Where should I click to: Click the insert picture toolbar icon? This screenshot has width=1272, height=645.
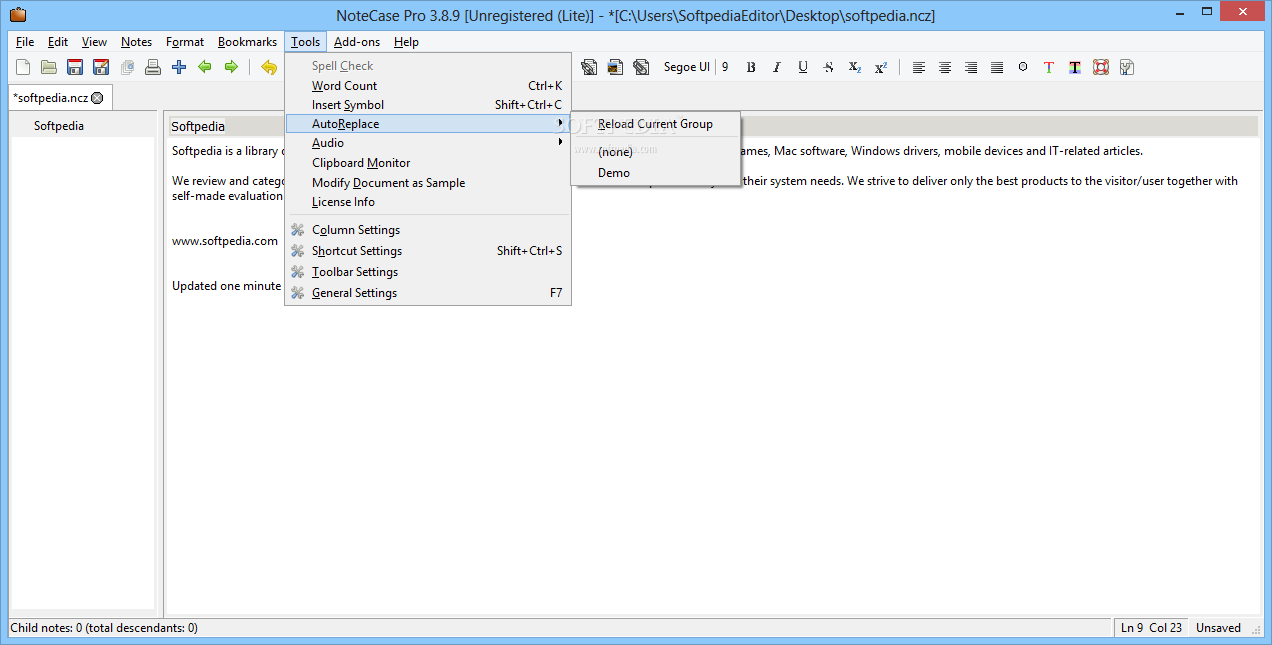tap(616, 67)
